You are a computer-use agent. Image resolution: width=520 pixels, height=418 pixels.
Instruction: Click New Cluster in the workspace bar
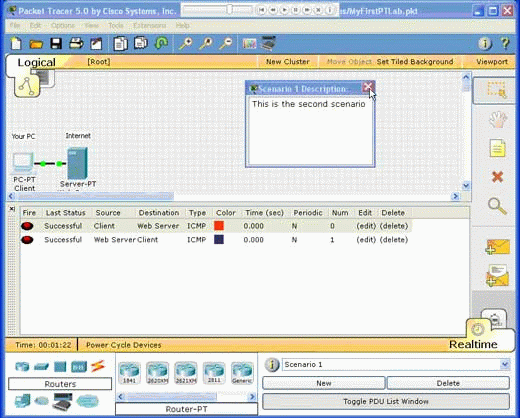pyautogui.click(x=288, y=62)
